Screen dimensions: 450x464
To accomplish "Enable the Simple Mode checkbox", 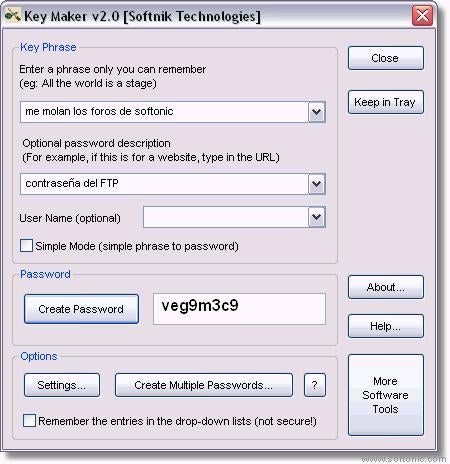I will (x=26, y=245).
